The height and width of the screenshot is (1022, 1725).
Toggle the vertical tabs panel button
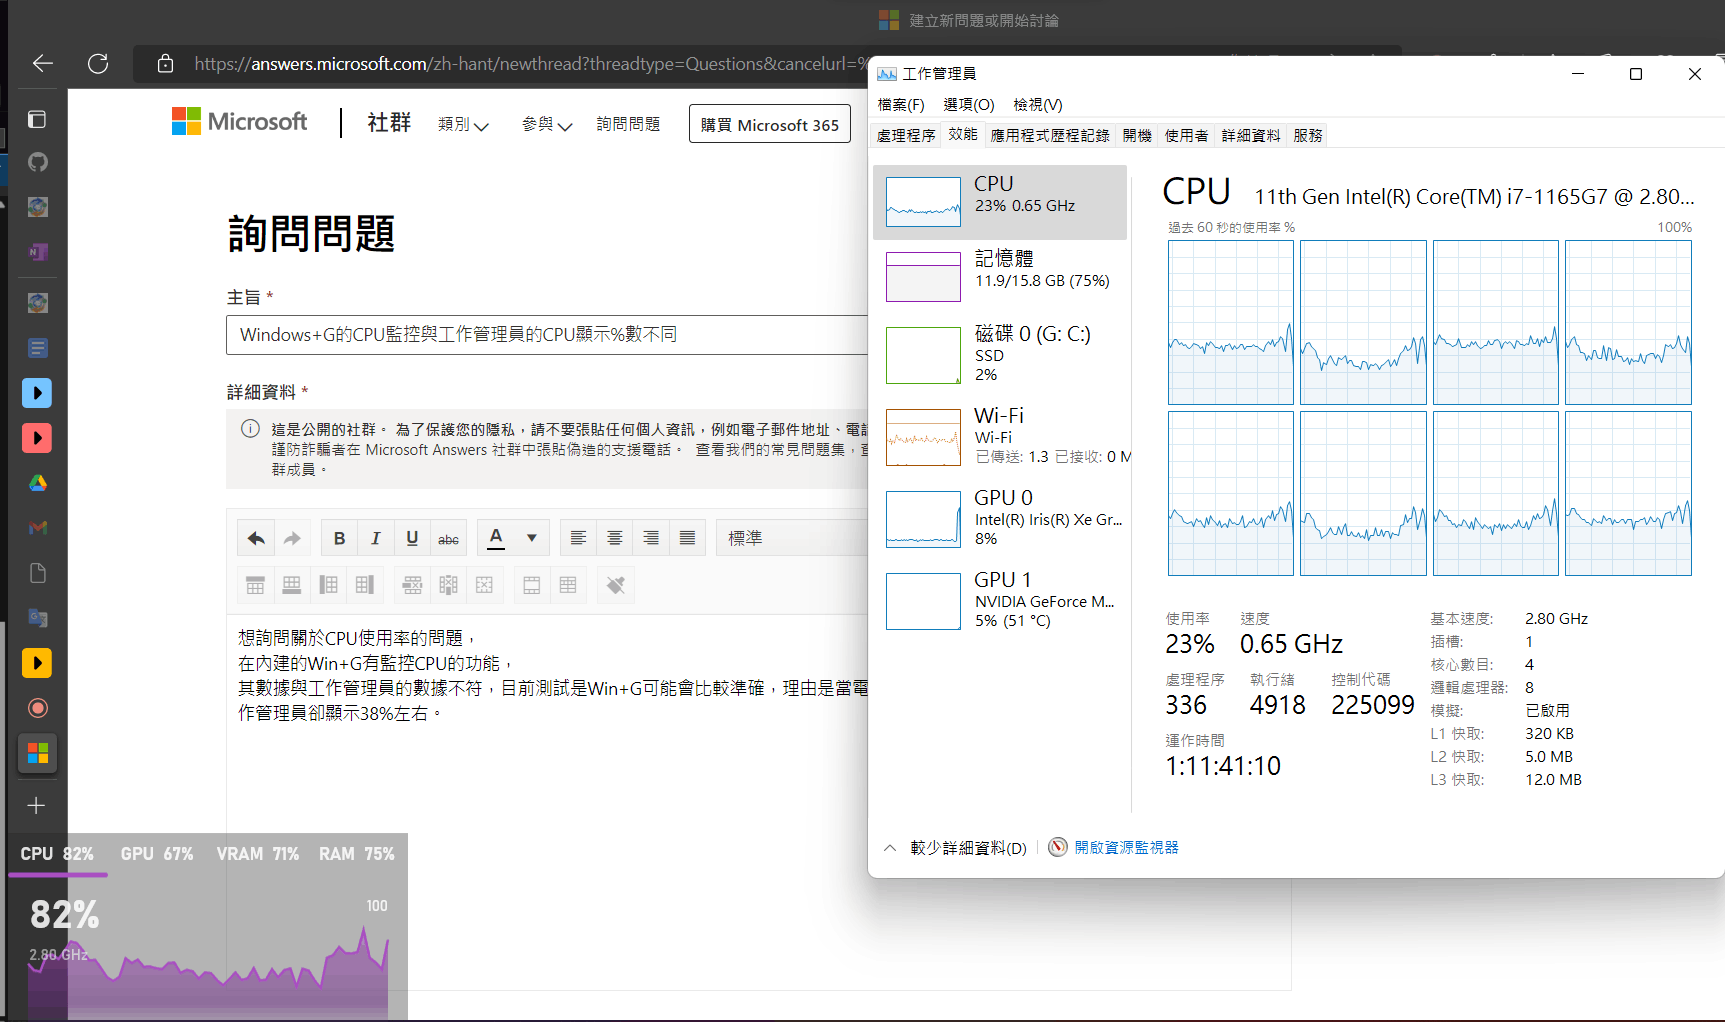point(37,120)
